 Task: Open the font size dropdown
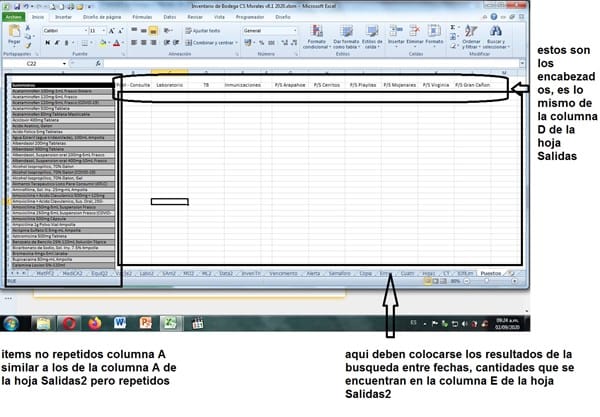point(104,31)
